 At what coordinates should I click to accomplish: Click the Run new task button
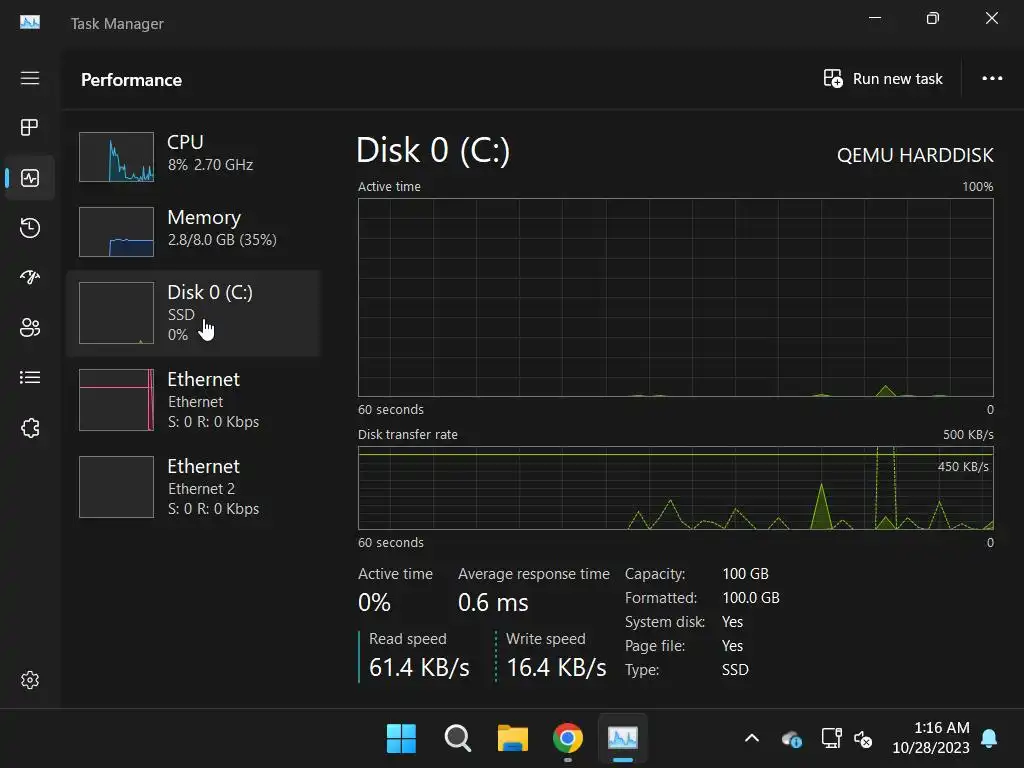883,79
